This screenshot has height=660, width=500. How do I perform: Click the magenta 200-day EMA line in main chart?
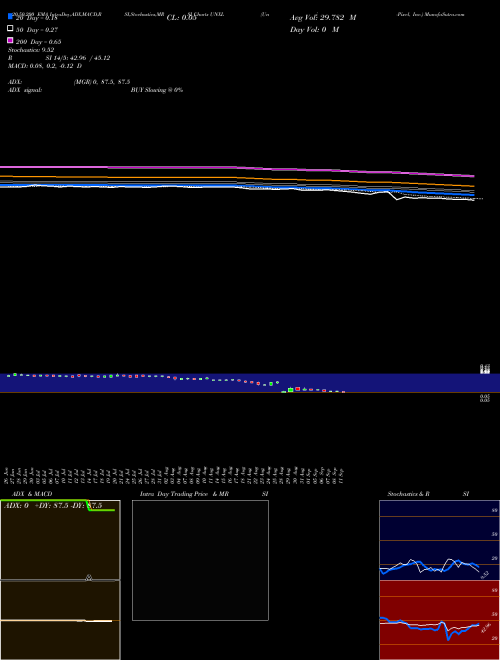[x=236, y=167]
